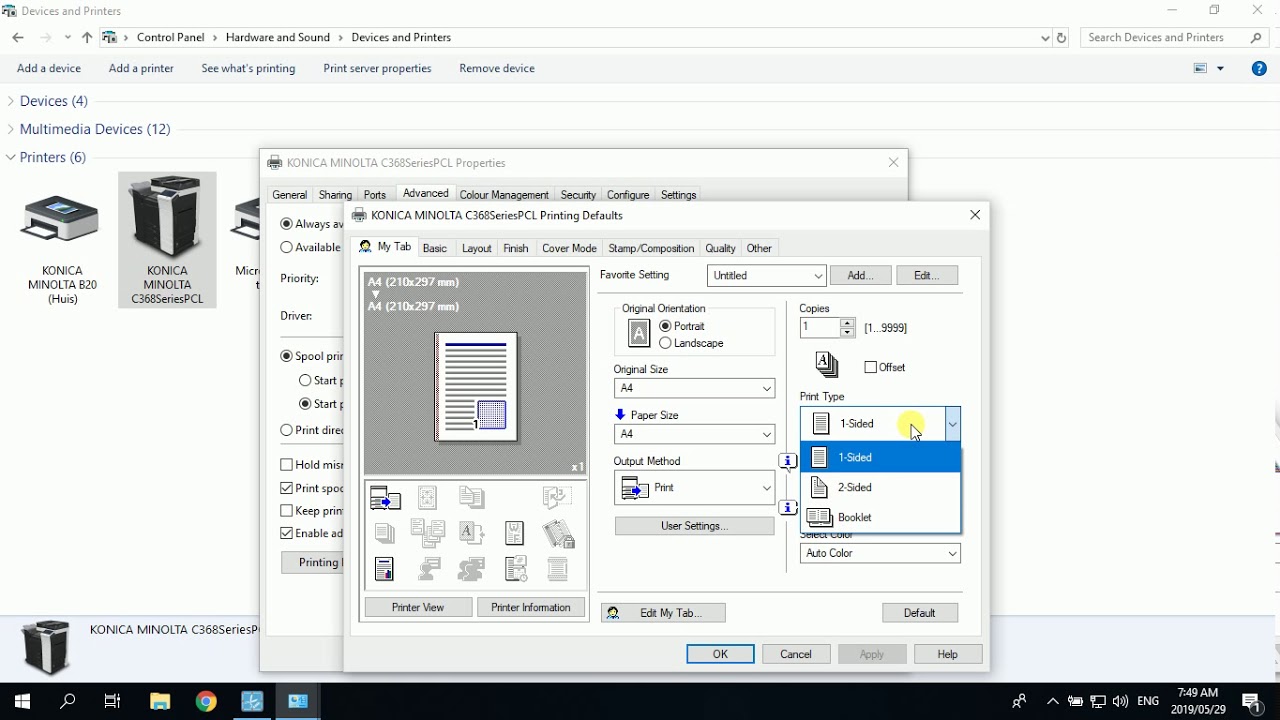This screenshot has width=1280, height=720.
Task: Click the greyed folded-sheets arrow icon in the grid's top row
Action: pos(557,497)
